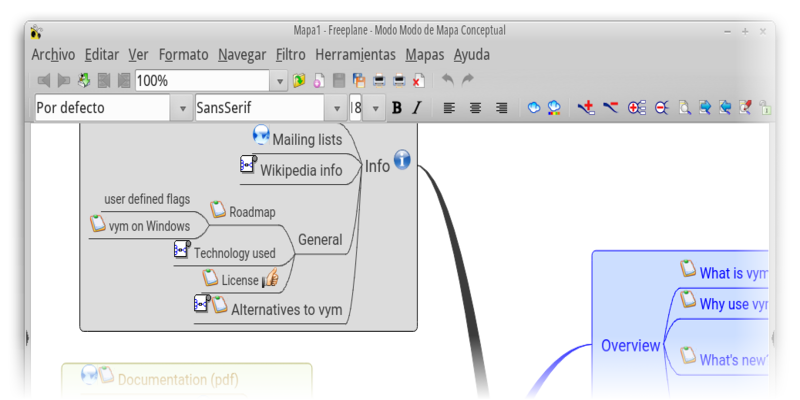The image size is (800, 400).
Task: Align text left
Action: 449,108
